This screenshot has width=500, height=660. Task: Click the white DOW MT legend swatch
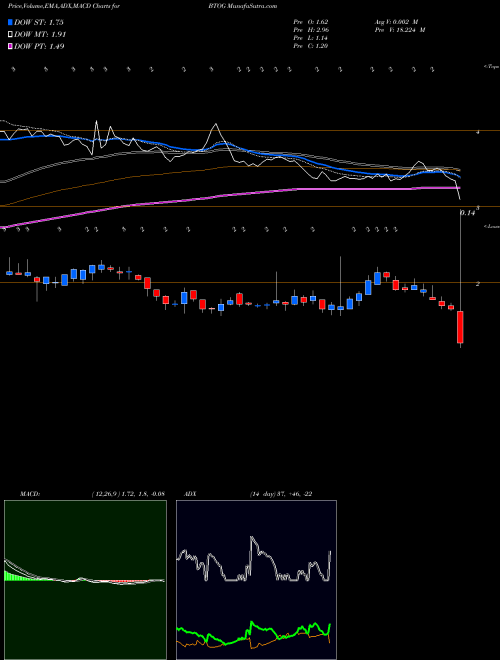11,35
